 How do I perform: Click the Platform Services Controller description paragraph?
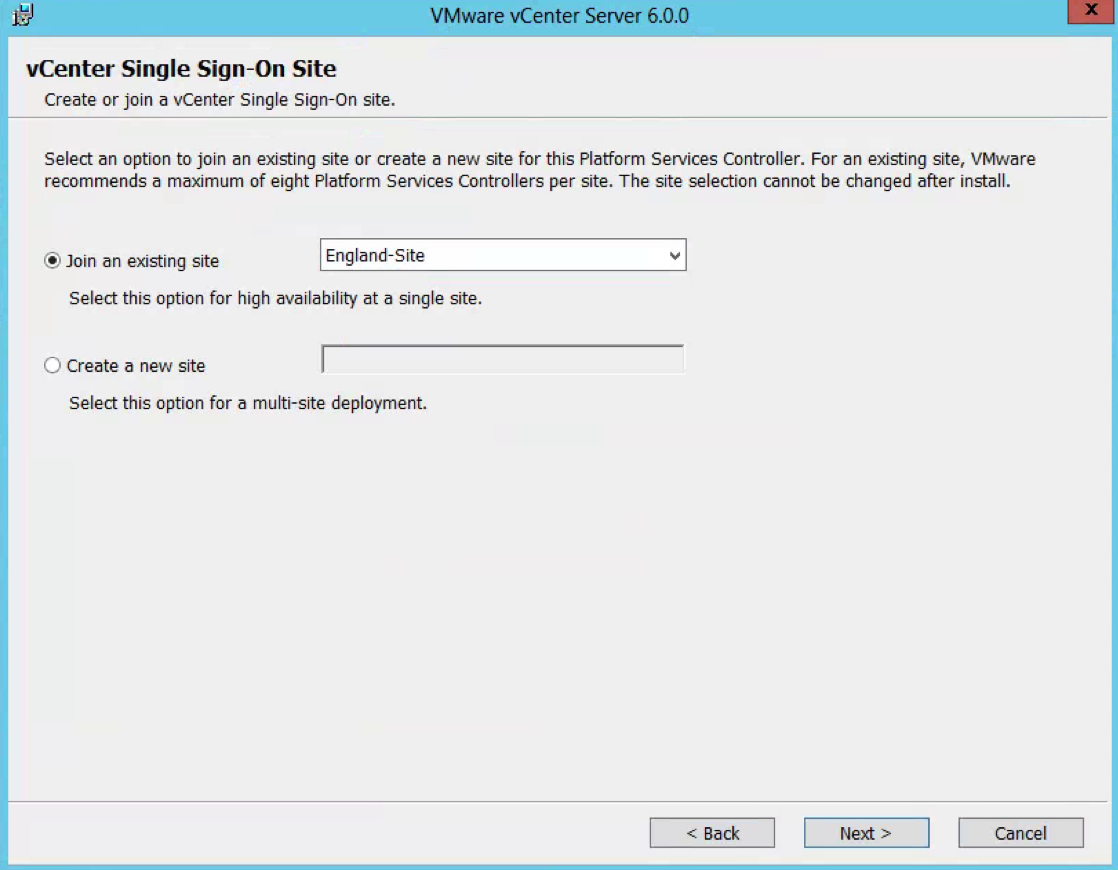[540, 170]
